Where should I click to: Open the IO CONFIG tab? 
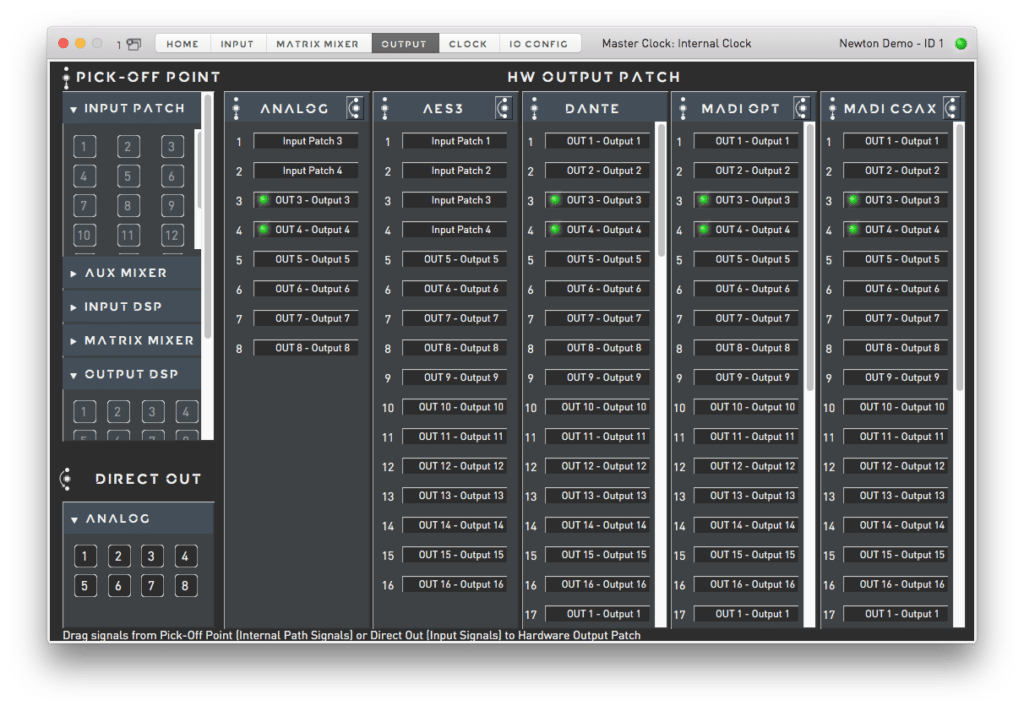[x=538, y=44]
